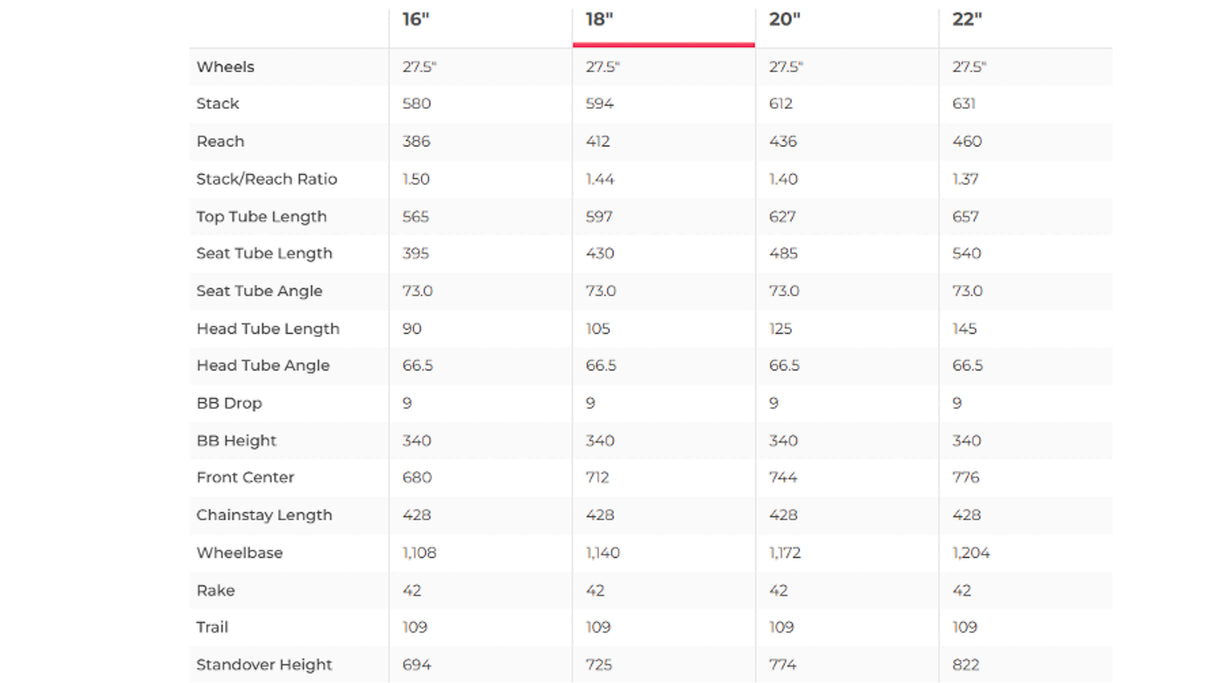Click the Stack row label

pyautogui.click(x=218, y=104)
